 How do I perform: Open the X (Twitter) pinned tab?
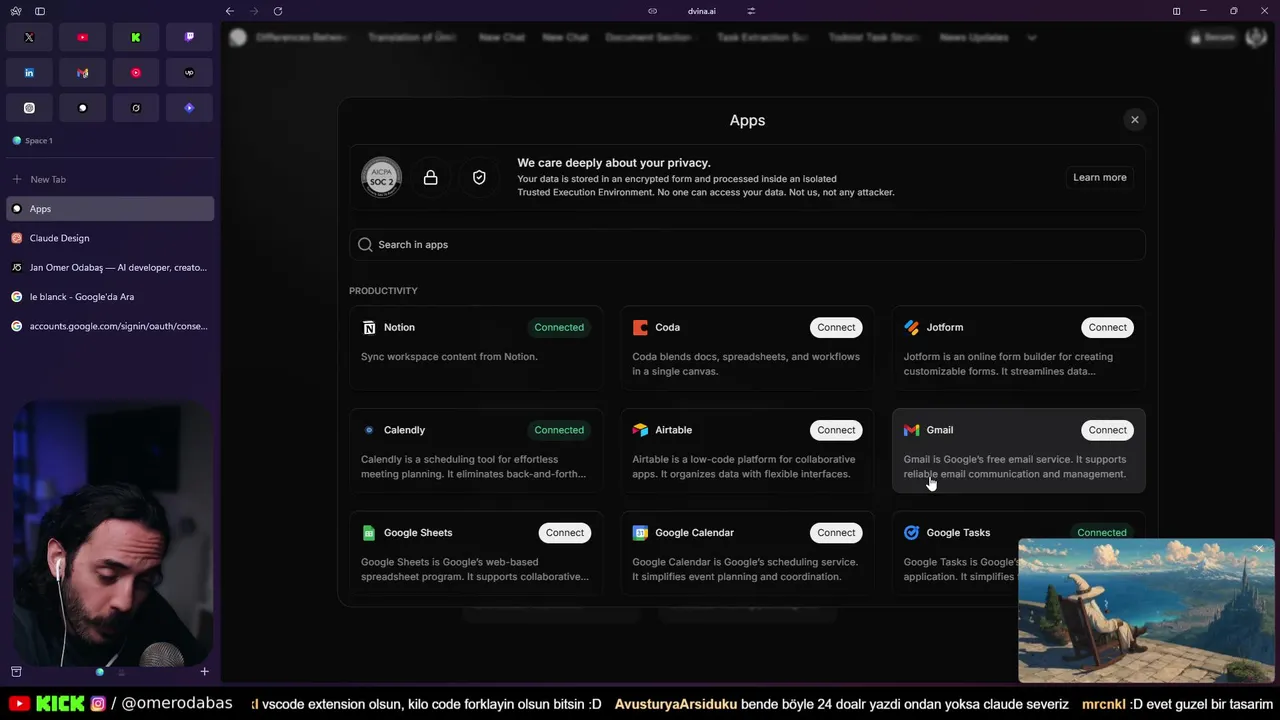29,37
